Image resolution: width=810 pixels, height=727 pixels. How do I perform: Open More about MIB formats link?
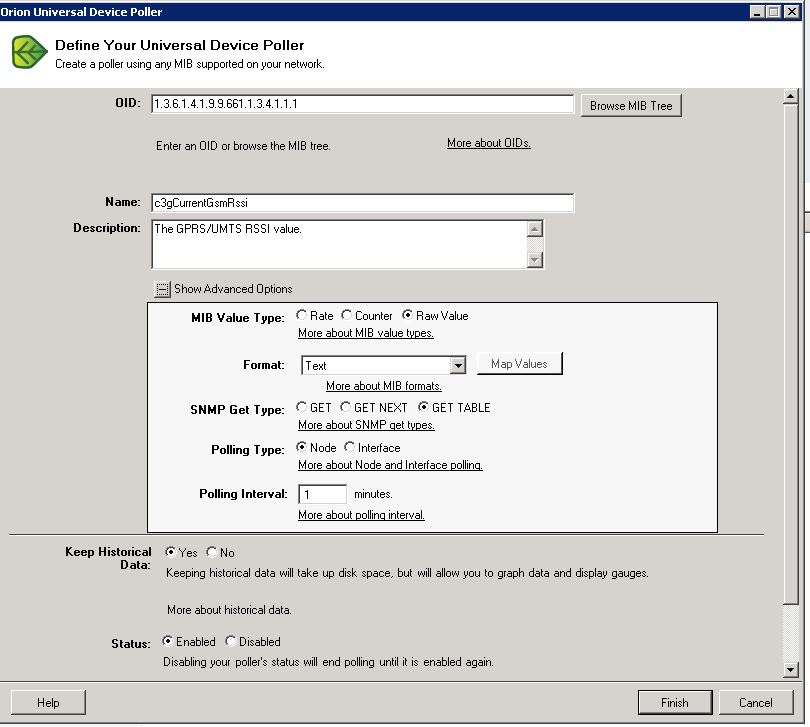tap(384, 386)
